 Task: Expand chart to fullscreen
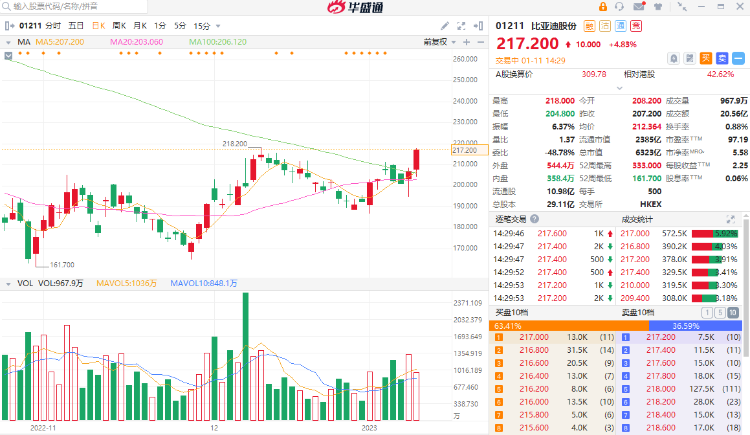click(x=461, y=26)
